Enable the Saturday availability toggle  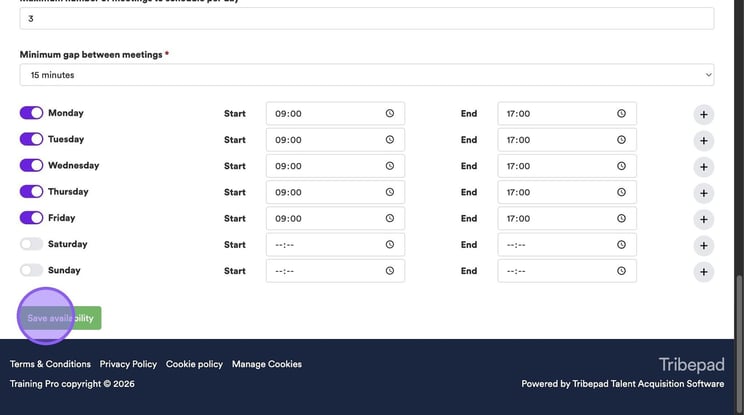[32, 244]
